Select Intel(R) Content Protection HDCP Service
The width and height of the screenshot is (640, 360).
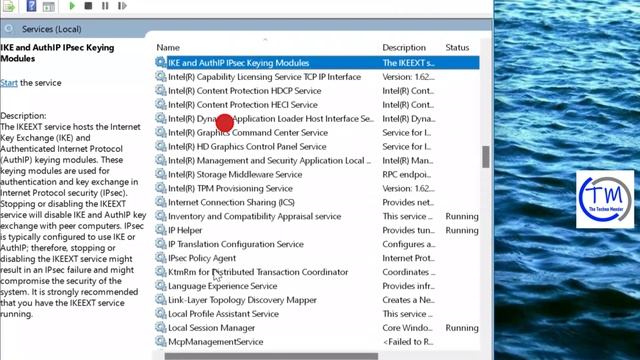click(x=244, y=91)
